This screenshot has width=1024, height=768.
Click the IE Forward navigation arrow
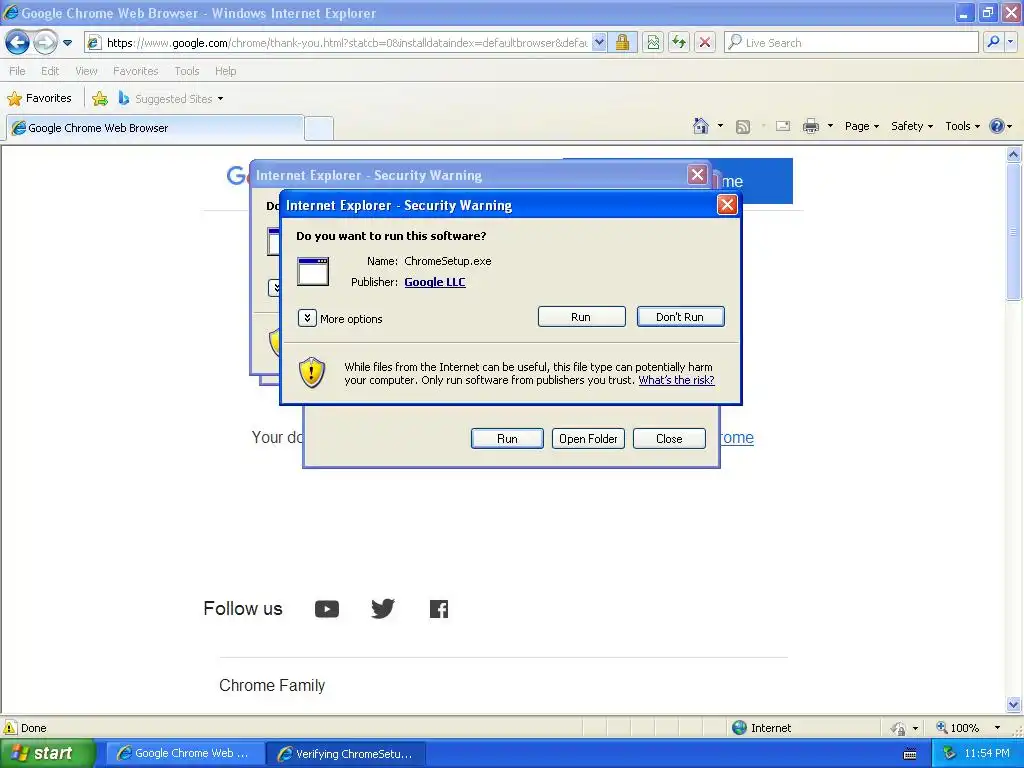click(45, 42)
